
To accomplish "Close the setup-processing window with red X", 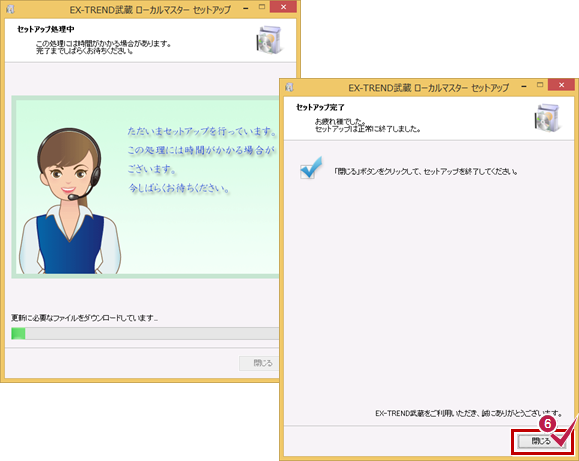I will 283,7.
